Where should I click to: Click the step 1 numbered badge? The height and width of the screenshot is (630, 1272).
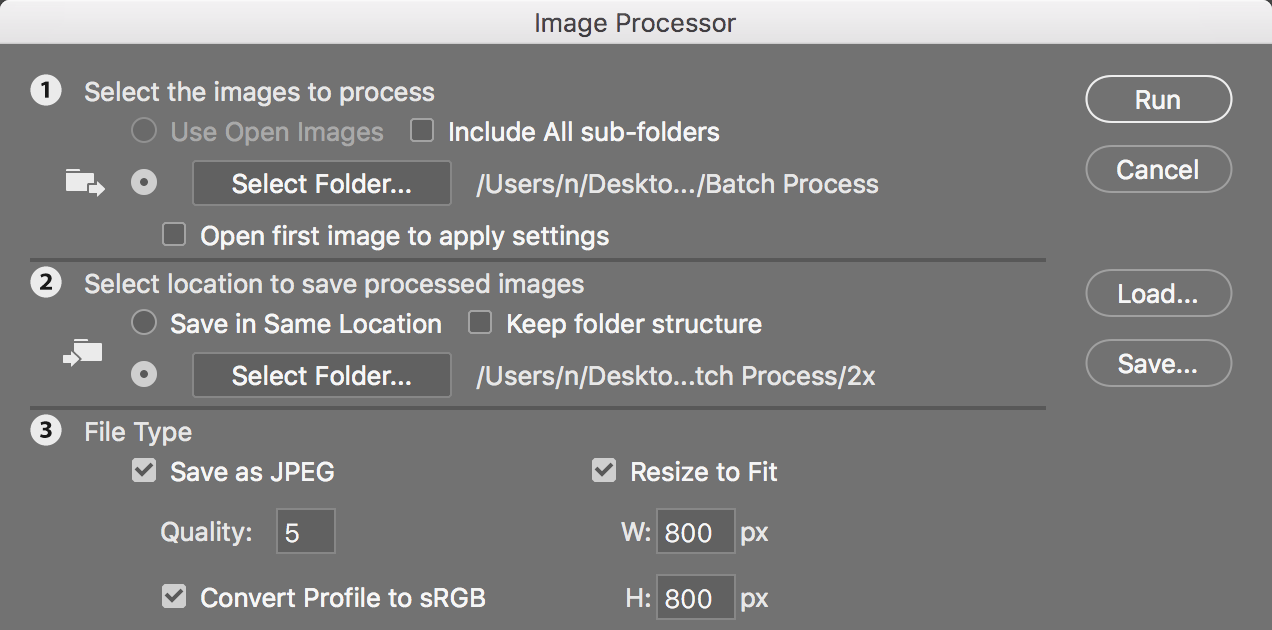tap(46, 91)
